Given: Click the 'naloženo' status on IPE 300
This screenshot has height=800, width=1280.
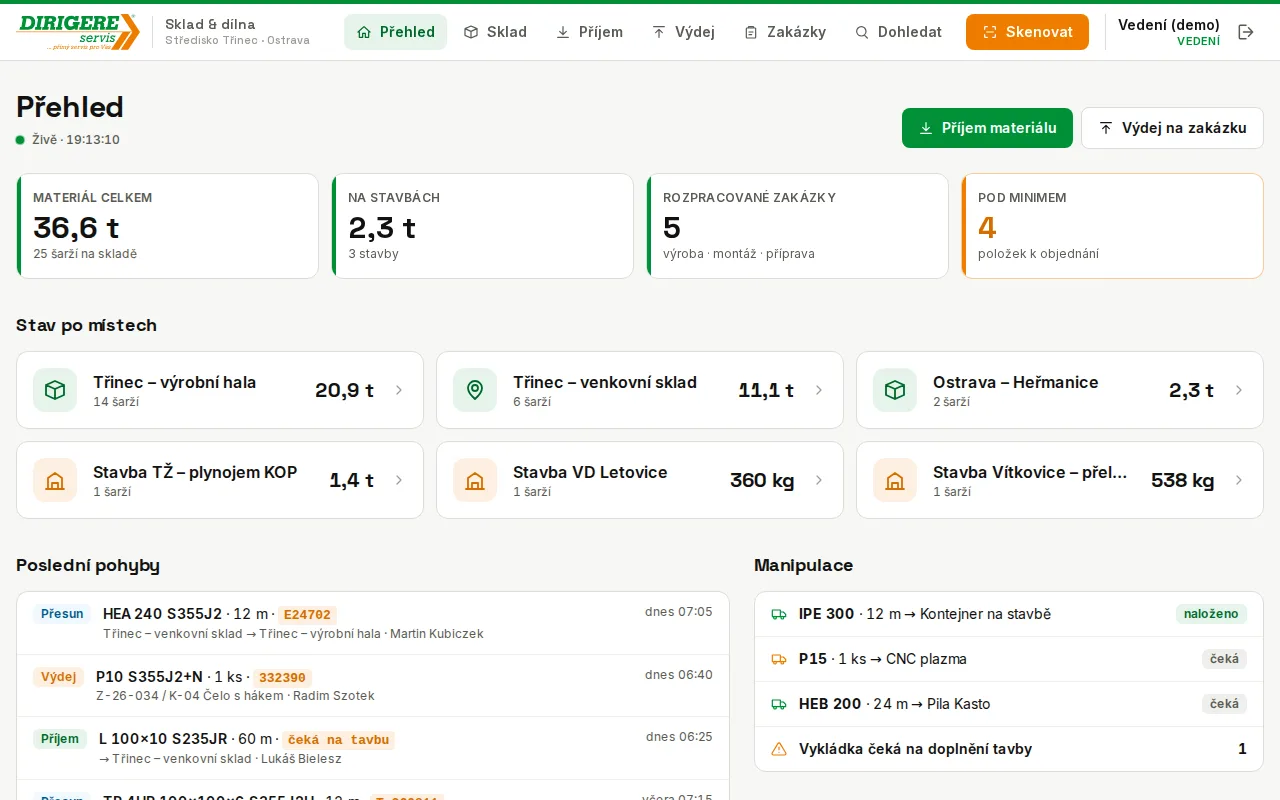Looking at the screenshot, I should [x=1211, y=614].
